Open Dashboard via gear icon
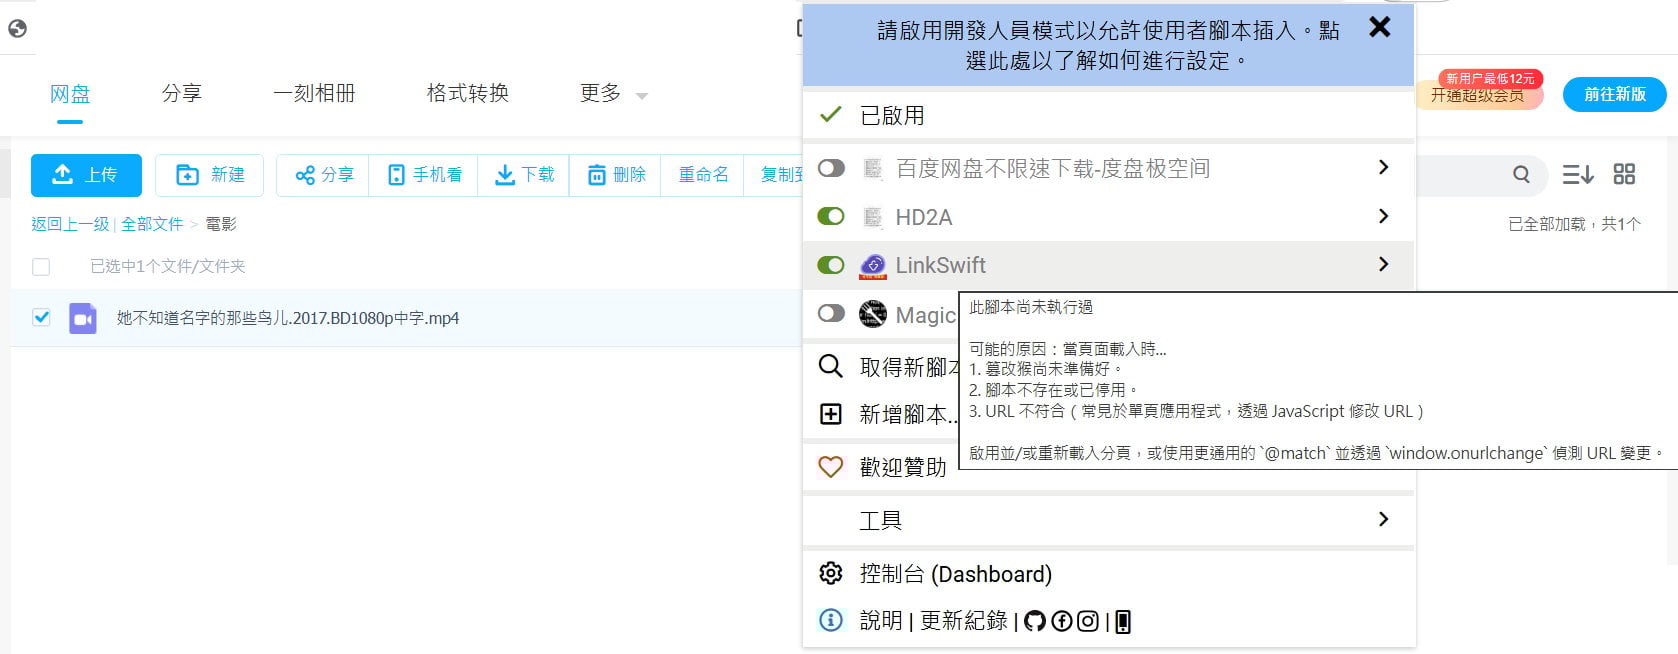This screenshot has width=1678, height=654. pyautogui.click(x=831, y=573)
